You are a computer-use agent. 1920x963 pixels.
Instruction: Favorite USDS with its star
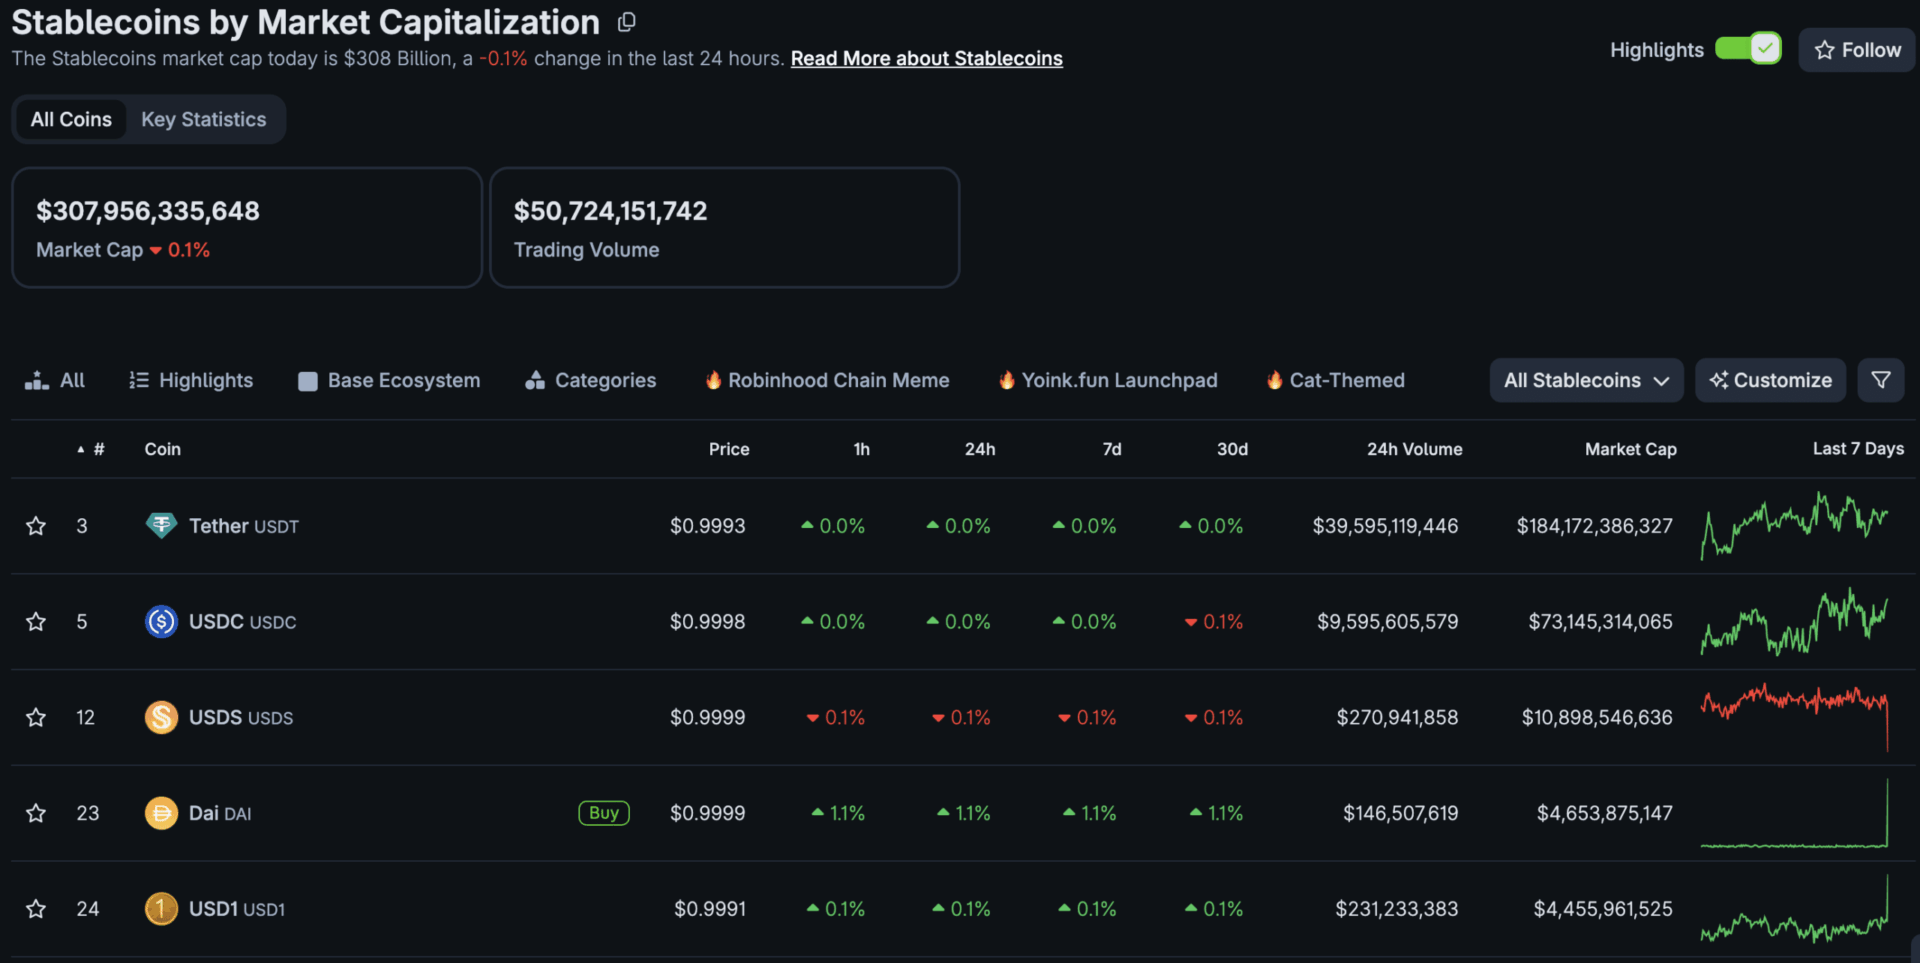36,718
